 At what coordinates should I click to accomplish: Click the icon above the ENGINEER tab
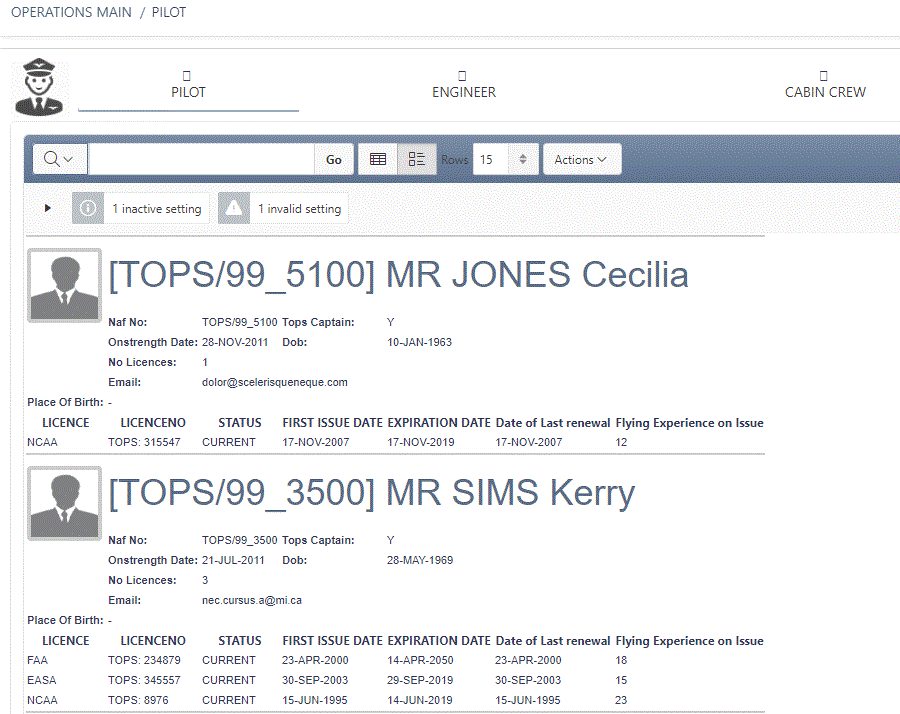[462, 75]
